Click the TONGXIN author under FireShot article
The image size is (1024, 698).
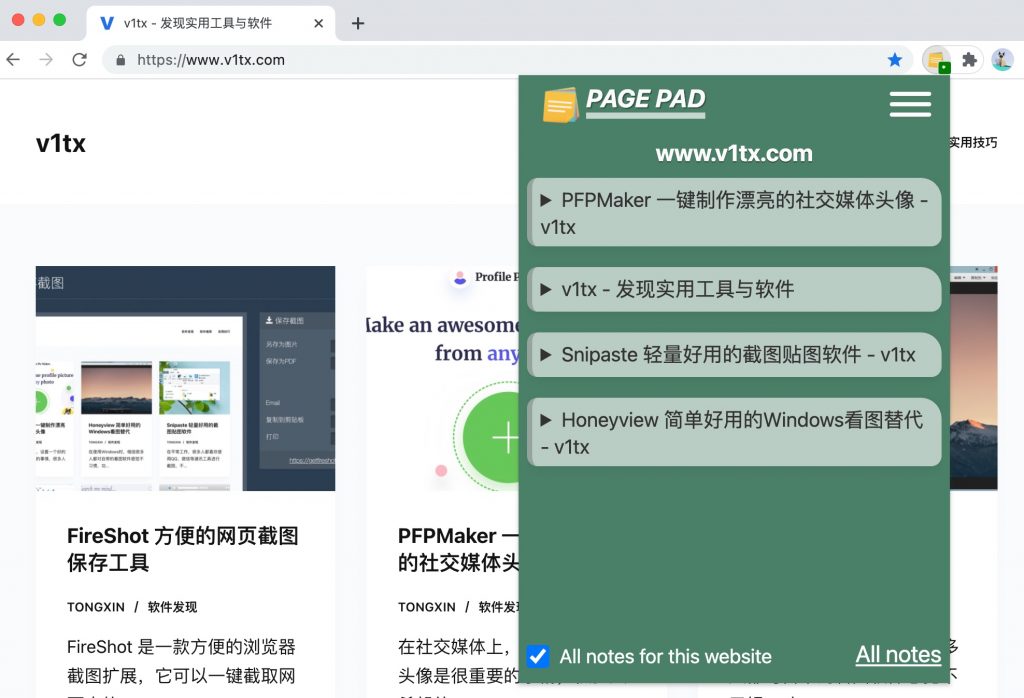click(x=96, y=607)
